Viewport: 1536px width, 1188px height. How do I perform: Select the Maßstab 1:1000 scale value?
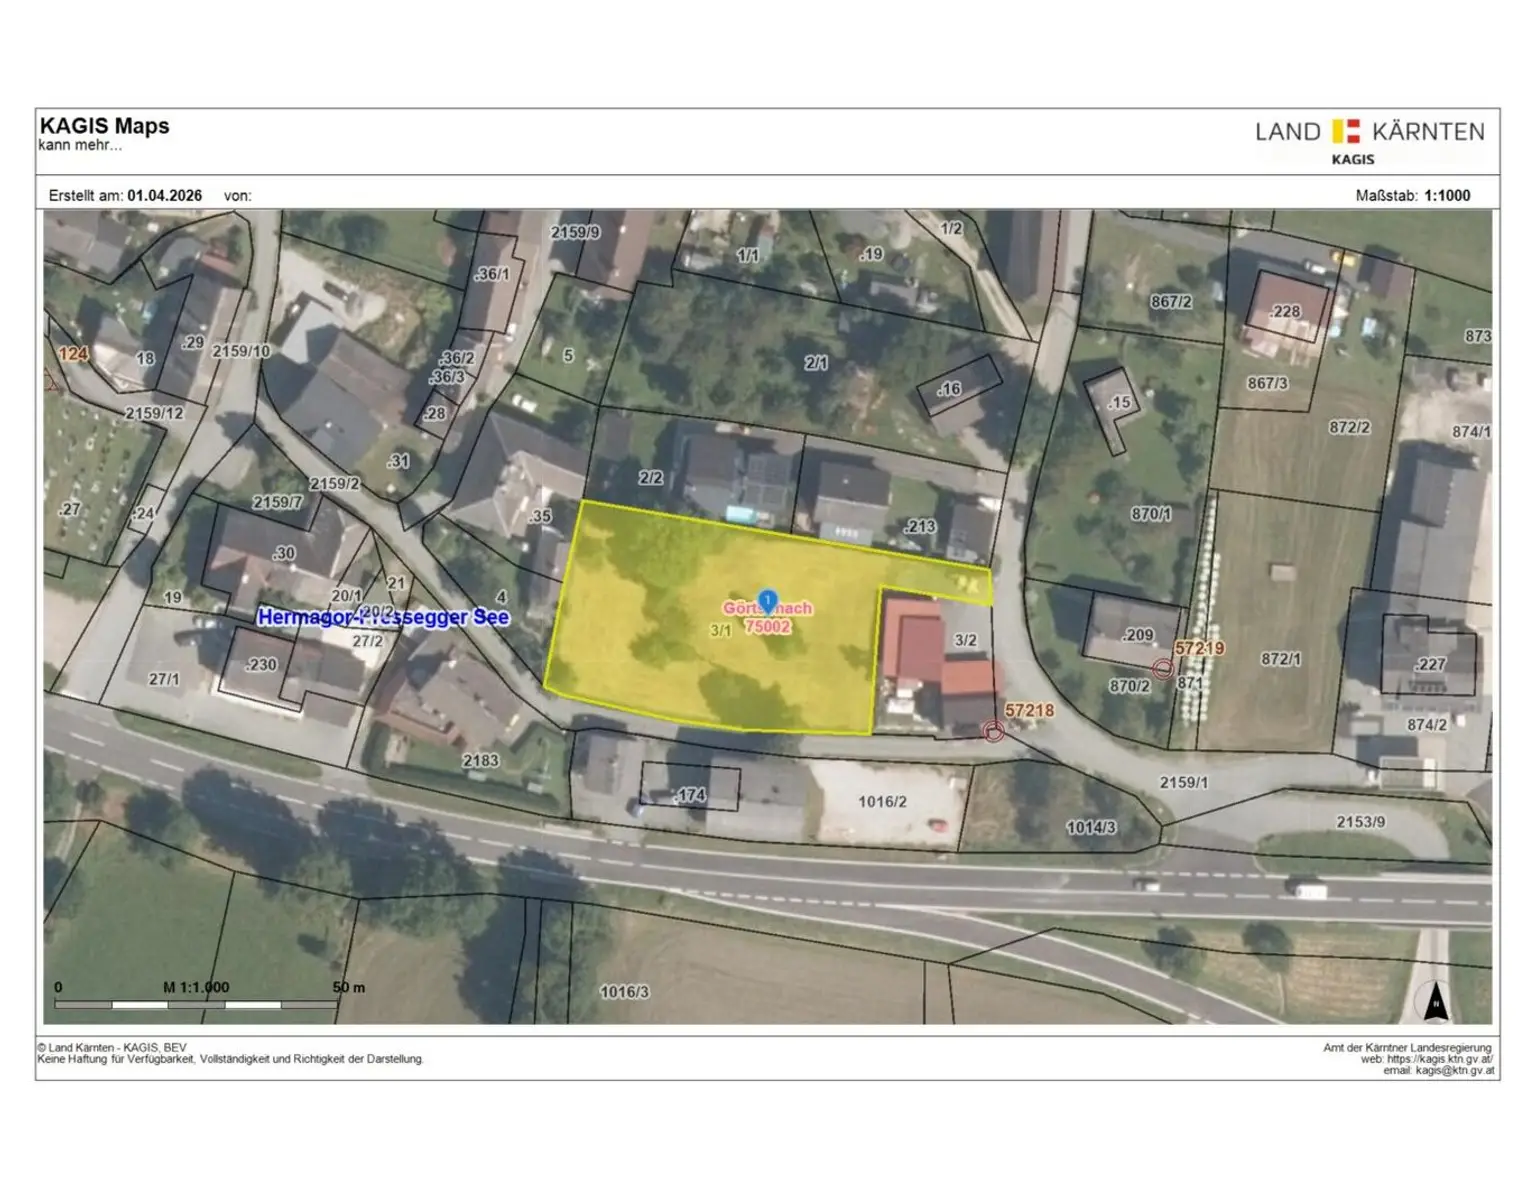pos(1446,196)
